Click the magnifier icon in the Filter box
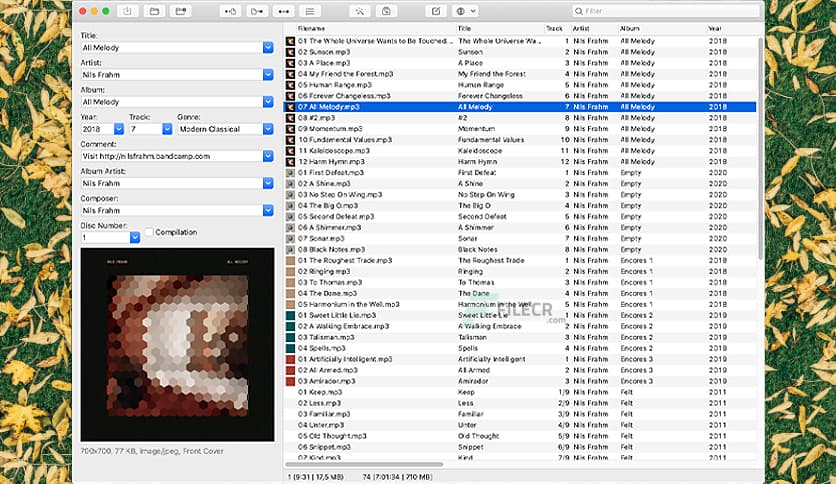 [578, 11]
